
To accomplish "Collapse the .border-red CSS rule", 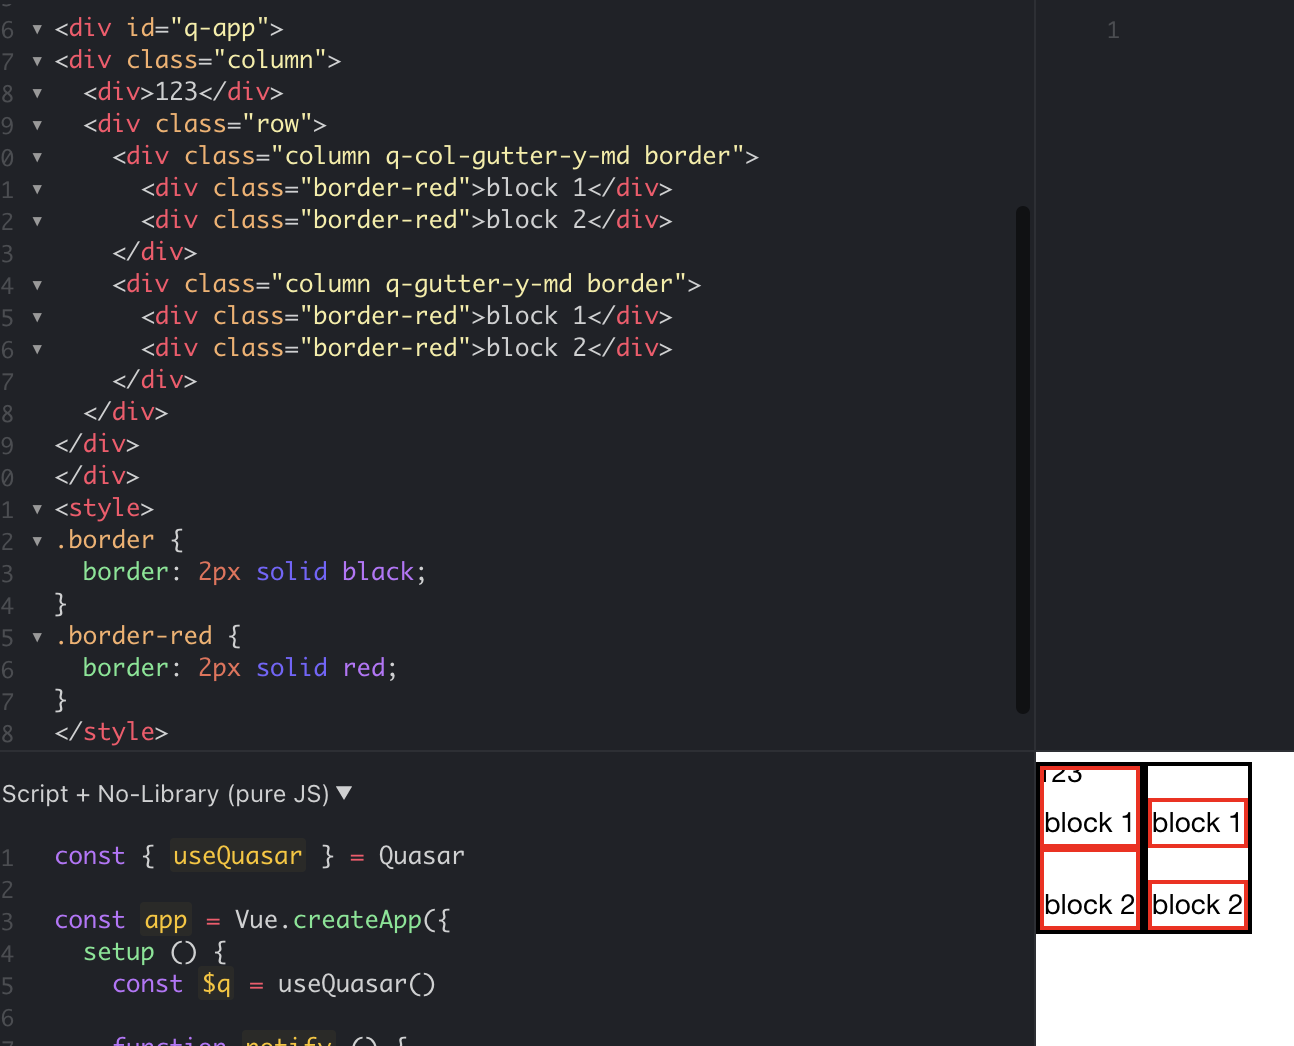I will tap(36, 638).
